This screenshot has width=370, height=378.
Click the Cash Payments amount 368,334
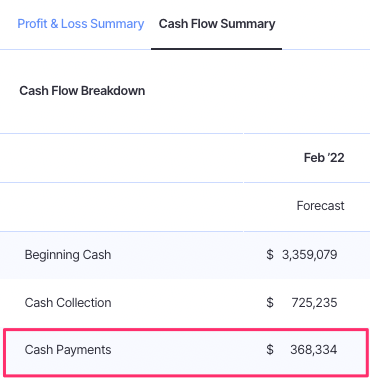point(314,350)
